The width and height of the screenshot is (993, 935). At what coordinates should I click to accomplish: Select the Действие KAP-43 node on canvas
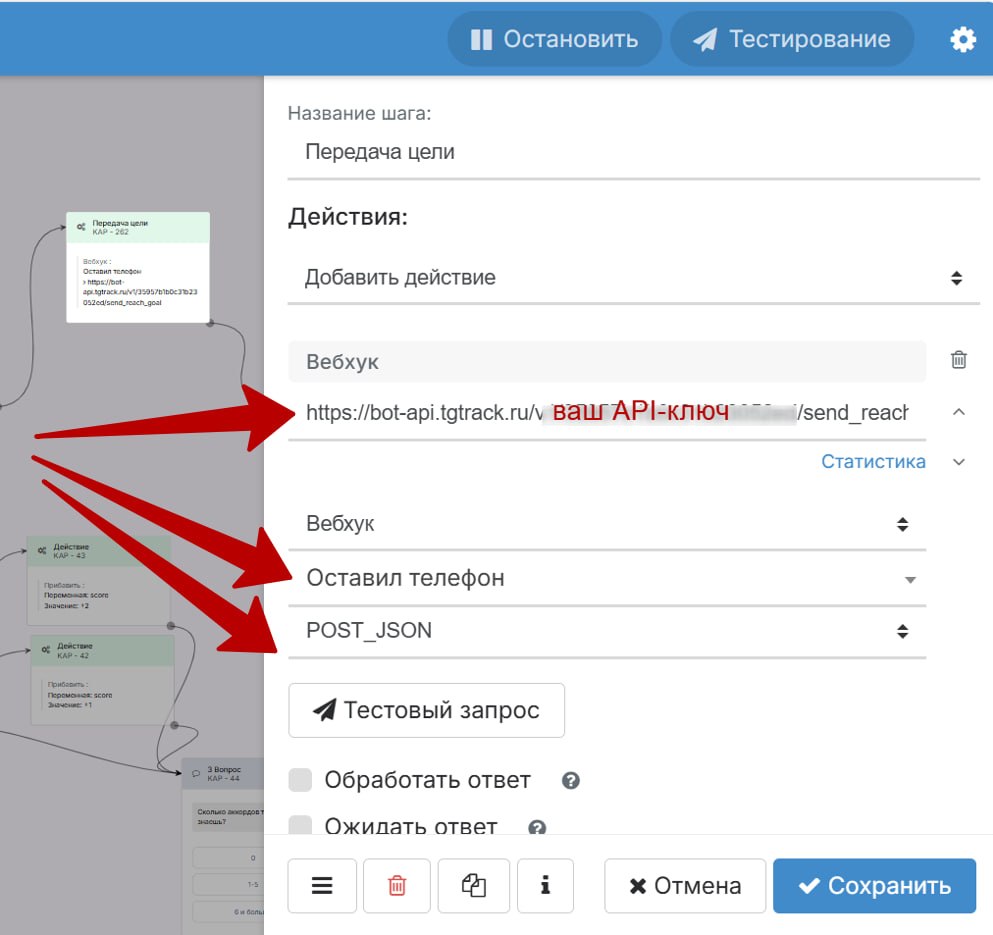click(99, 580)
